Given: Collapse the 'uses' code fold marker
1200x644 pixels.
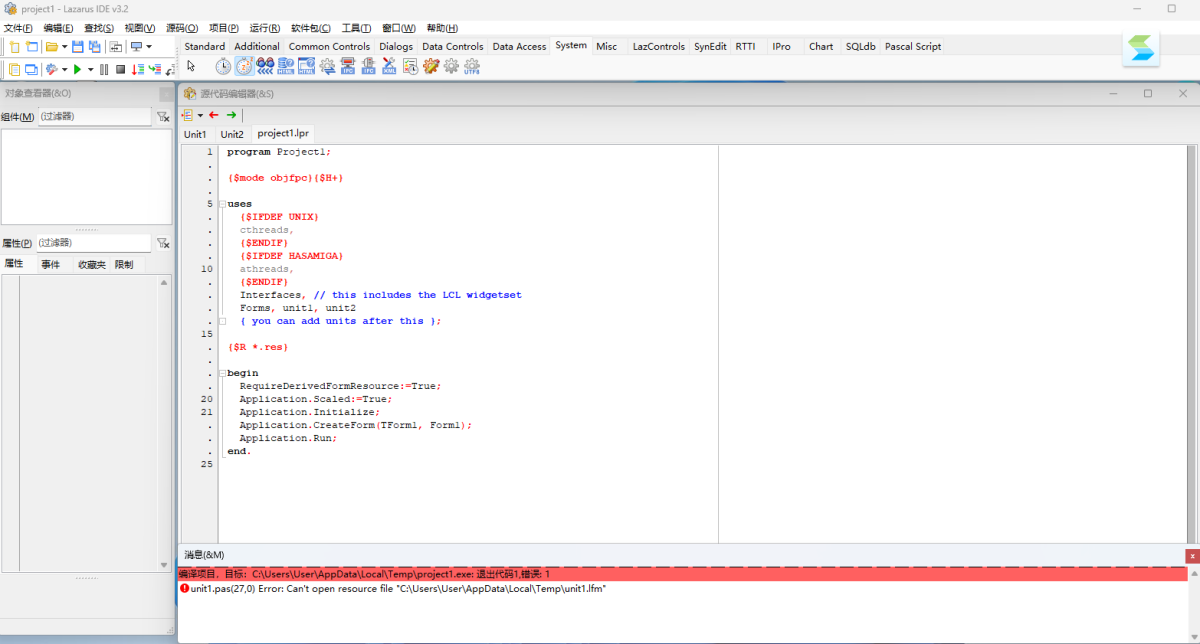Looking at the screenshot, I should (x=222, y=204).
